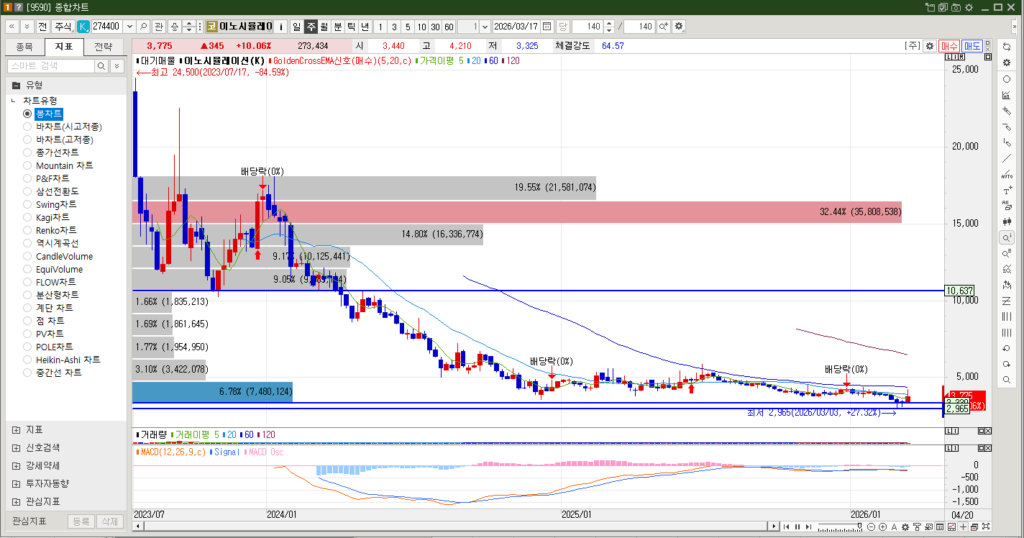Click the 스마트 검색 input field

(50, 65)
